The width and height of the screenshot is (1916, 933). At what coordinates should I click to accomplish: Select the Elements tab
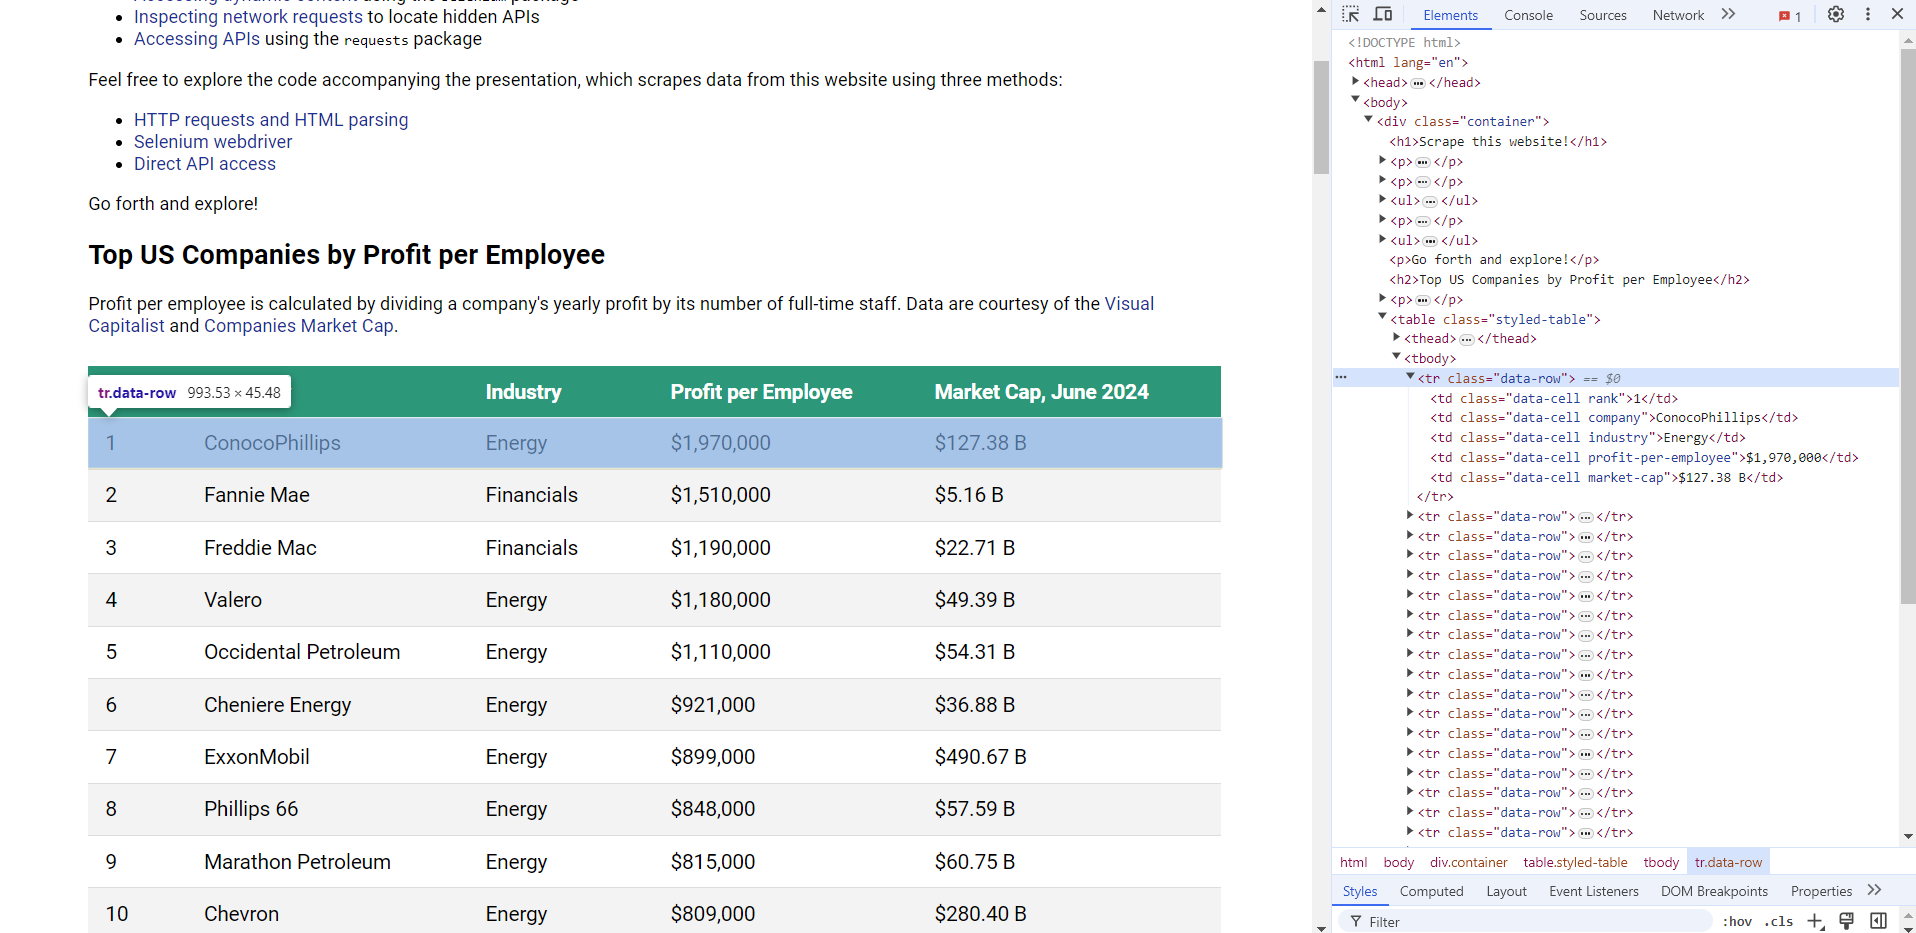(x=1450, y=15)
